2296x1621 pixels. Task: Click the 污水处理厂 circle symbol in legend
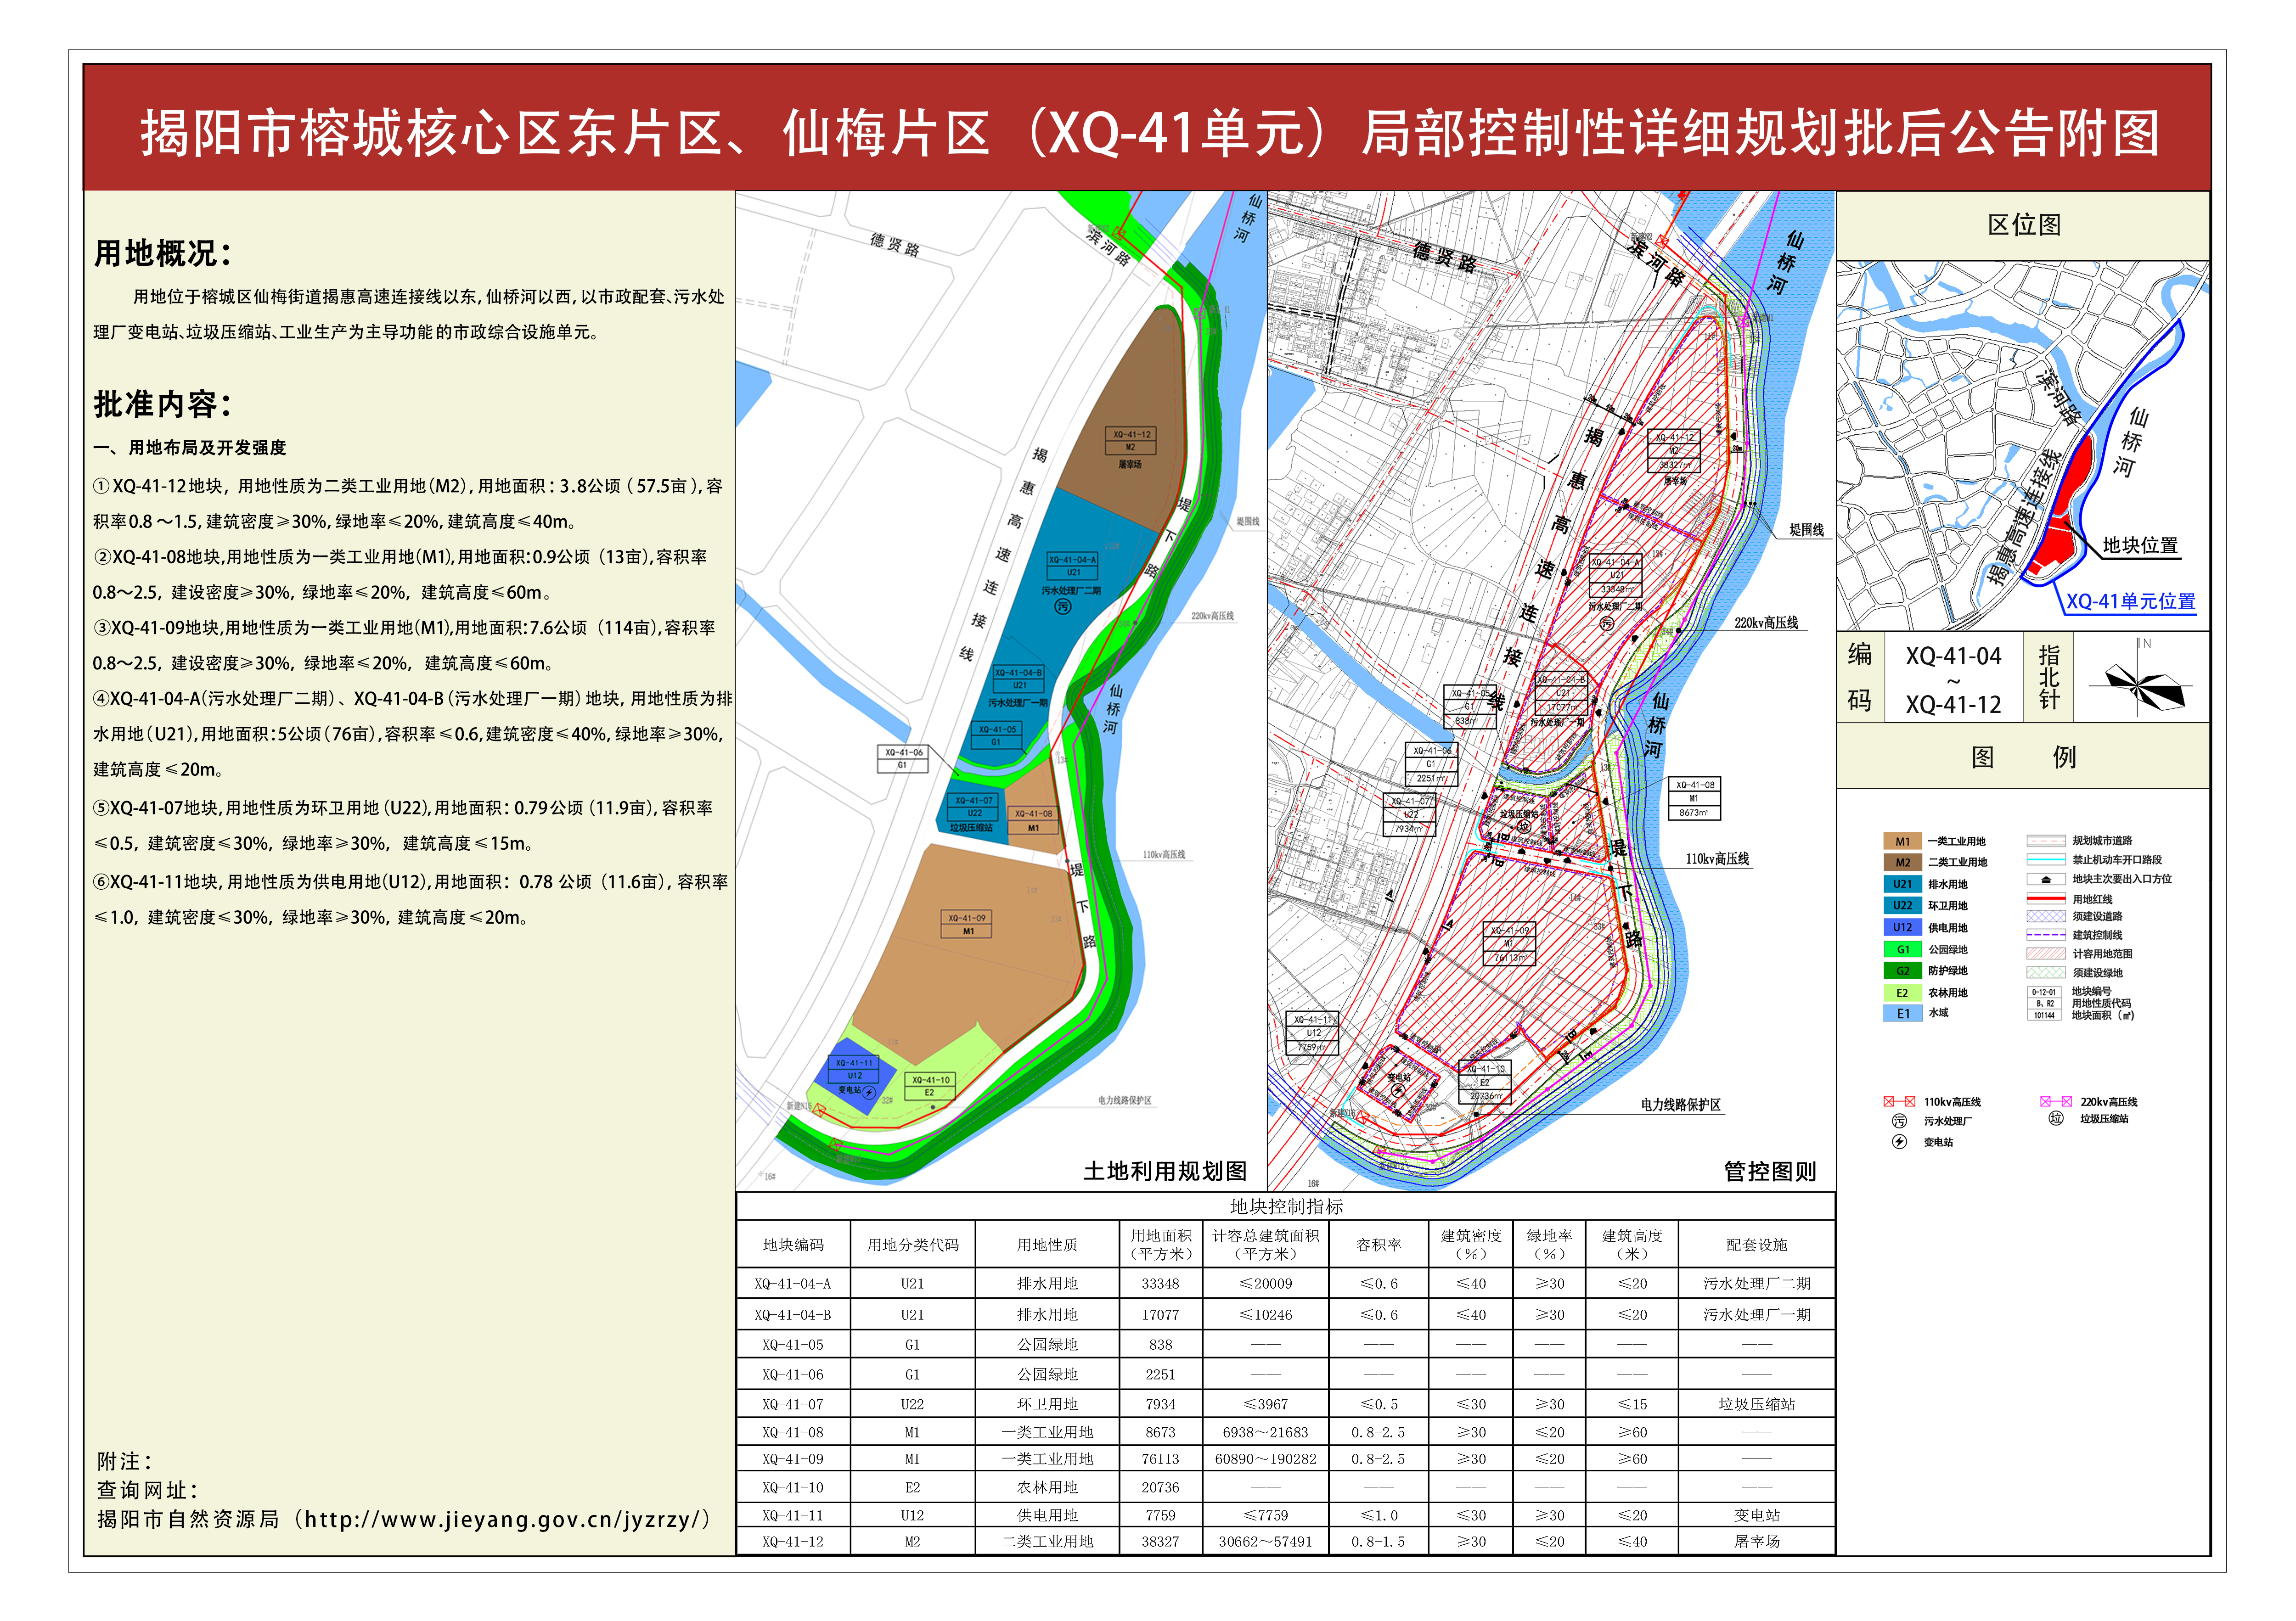[1899, 1121]
